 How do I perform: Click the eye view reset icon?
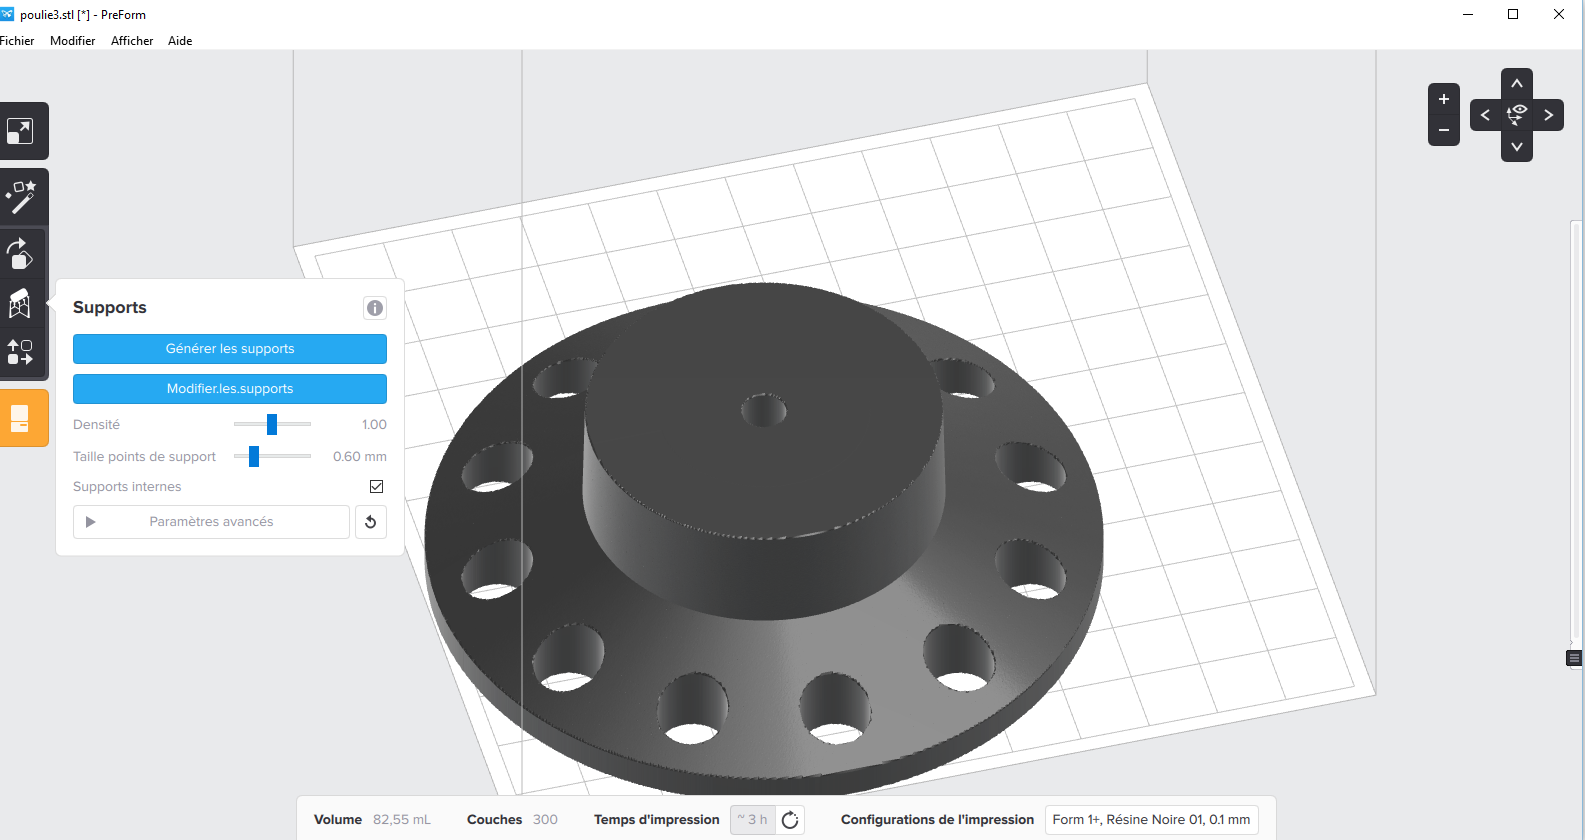[x=1517, y=115]
